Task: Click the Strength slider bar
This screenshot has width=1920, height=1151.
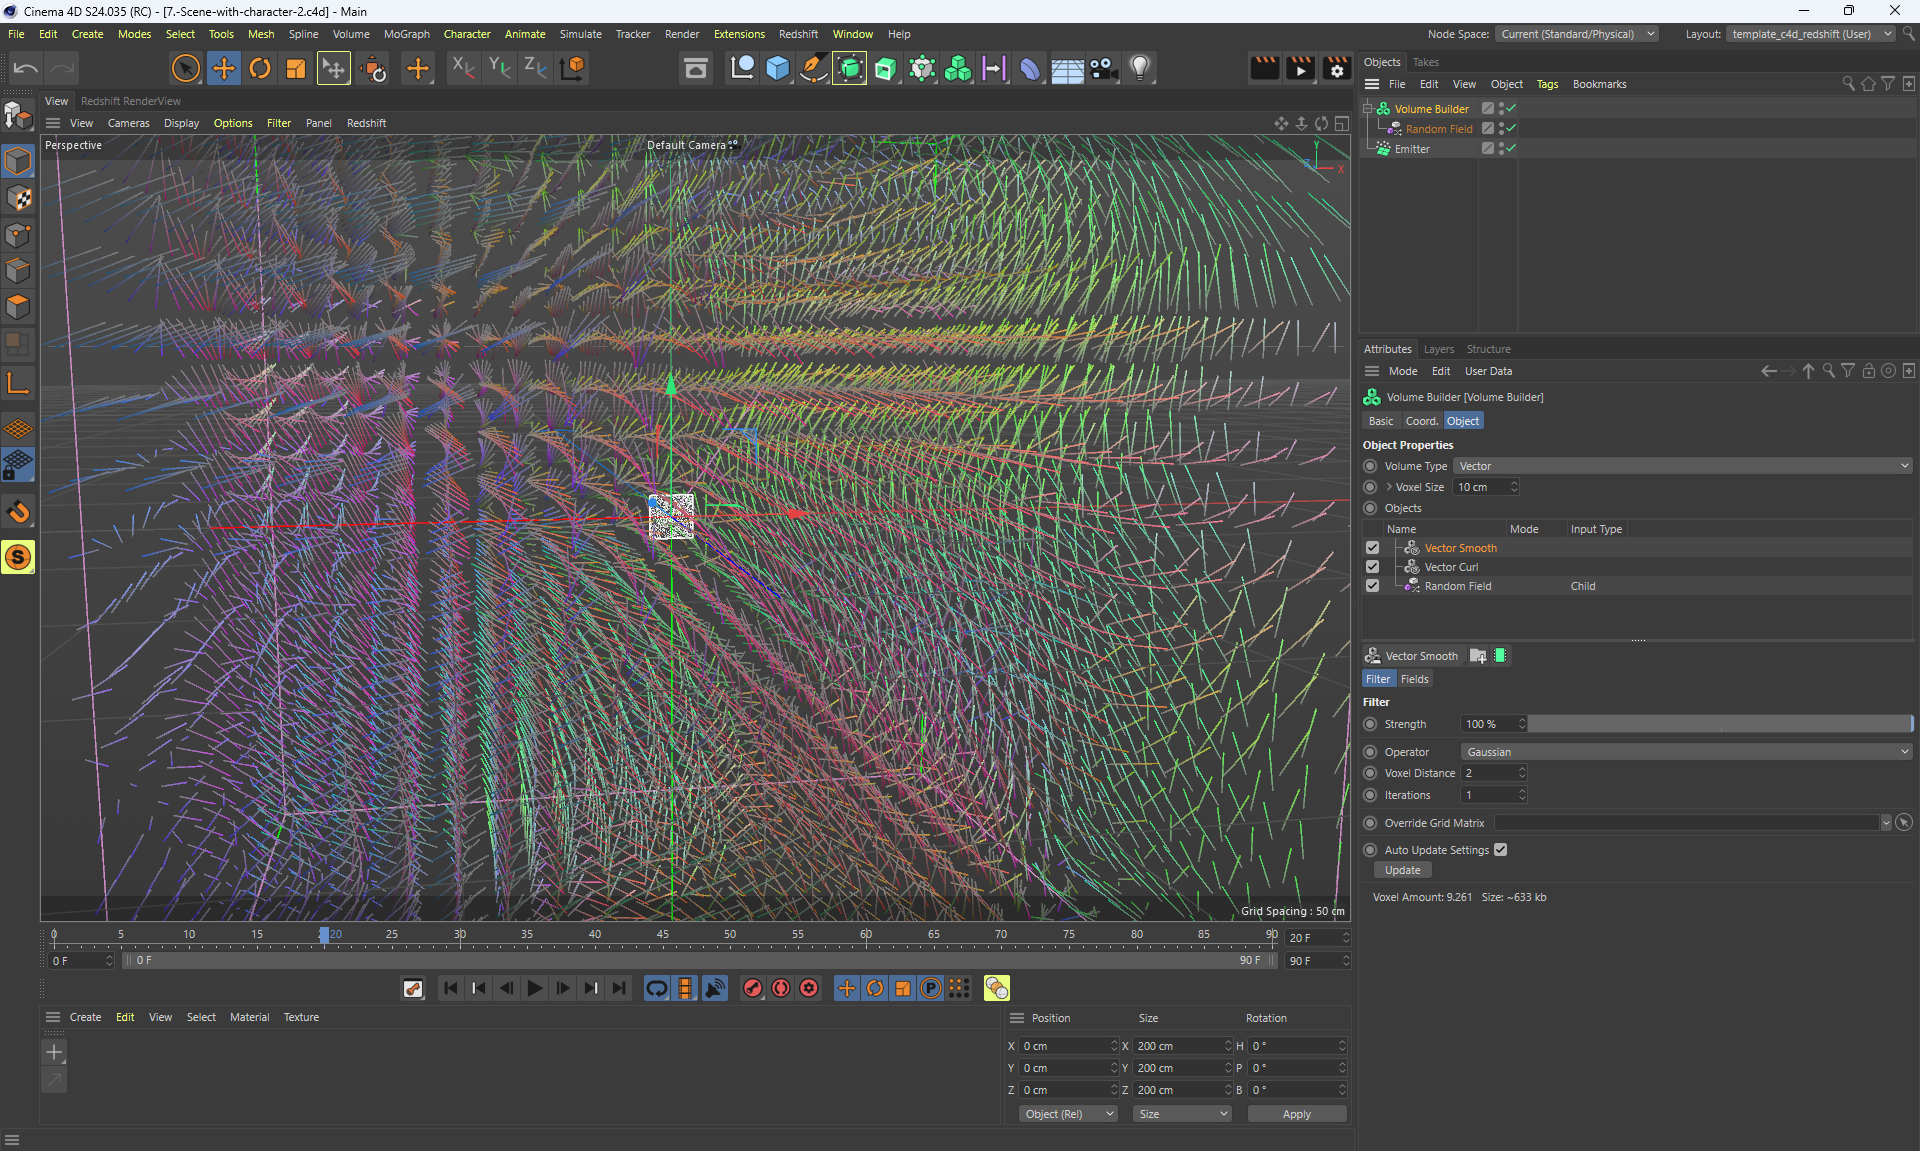Action: point(1718,724)
